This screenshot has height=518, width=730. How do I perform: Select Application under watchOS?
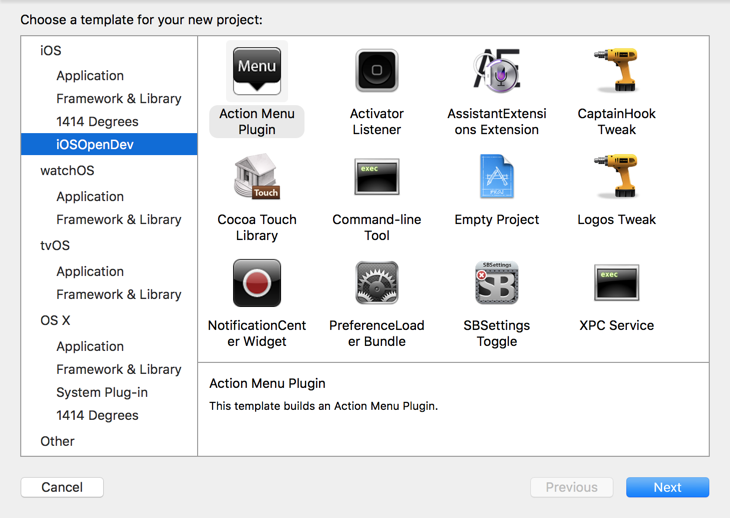pos(90,196)
